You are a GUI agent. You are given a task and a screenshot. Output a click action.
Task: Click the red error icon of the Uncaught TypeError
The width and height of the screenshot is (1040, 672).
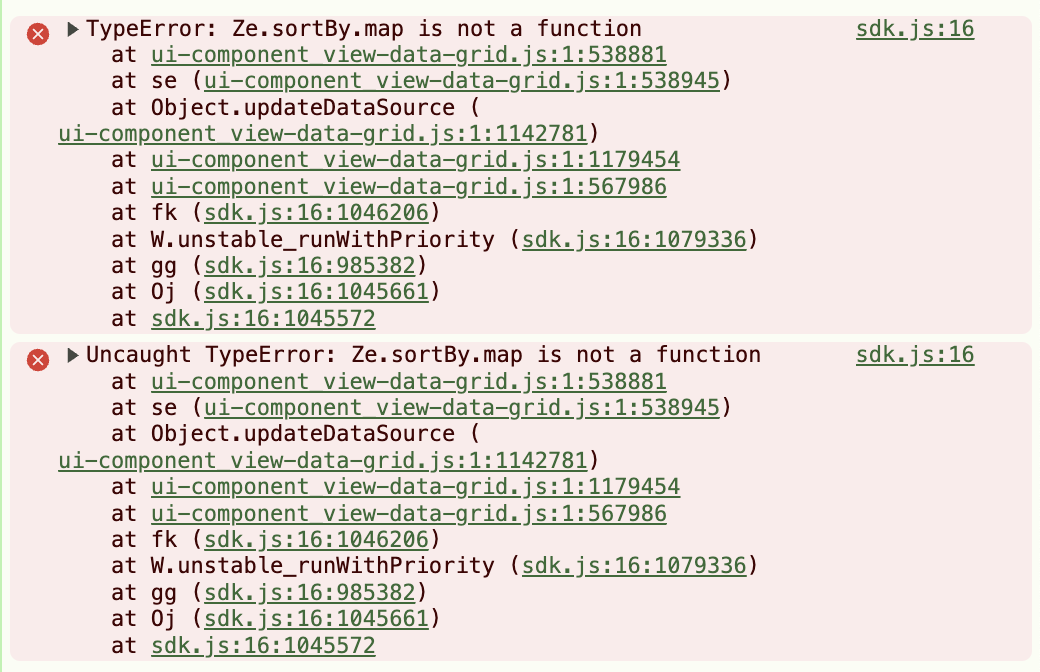[38, 360]
